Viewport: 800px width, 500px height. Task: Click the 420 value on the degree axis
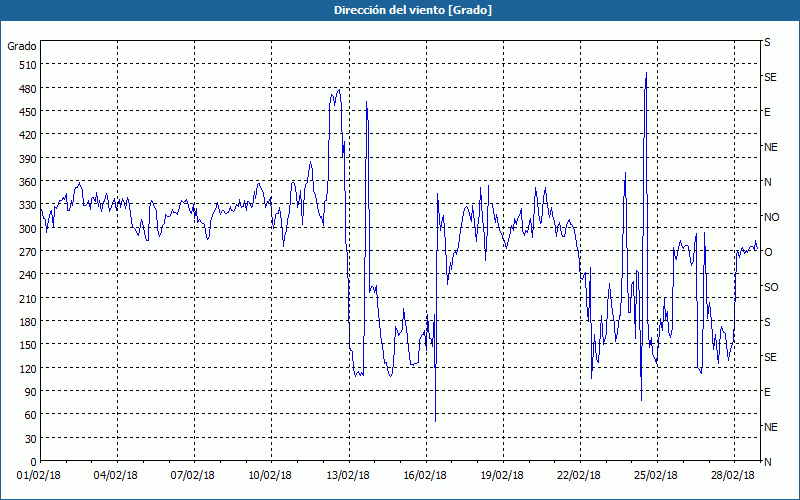[x=28, y=135]
